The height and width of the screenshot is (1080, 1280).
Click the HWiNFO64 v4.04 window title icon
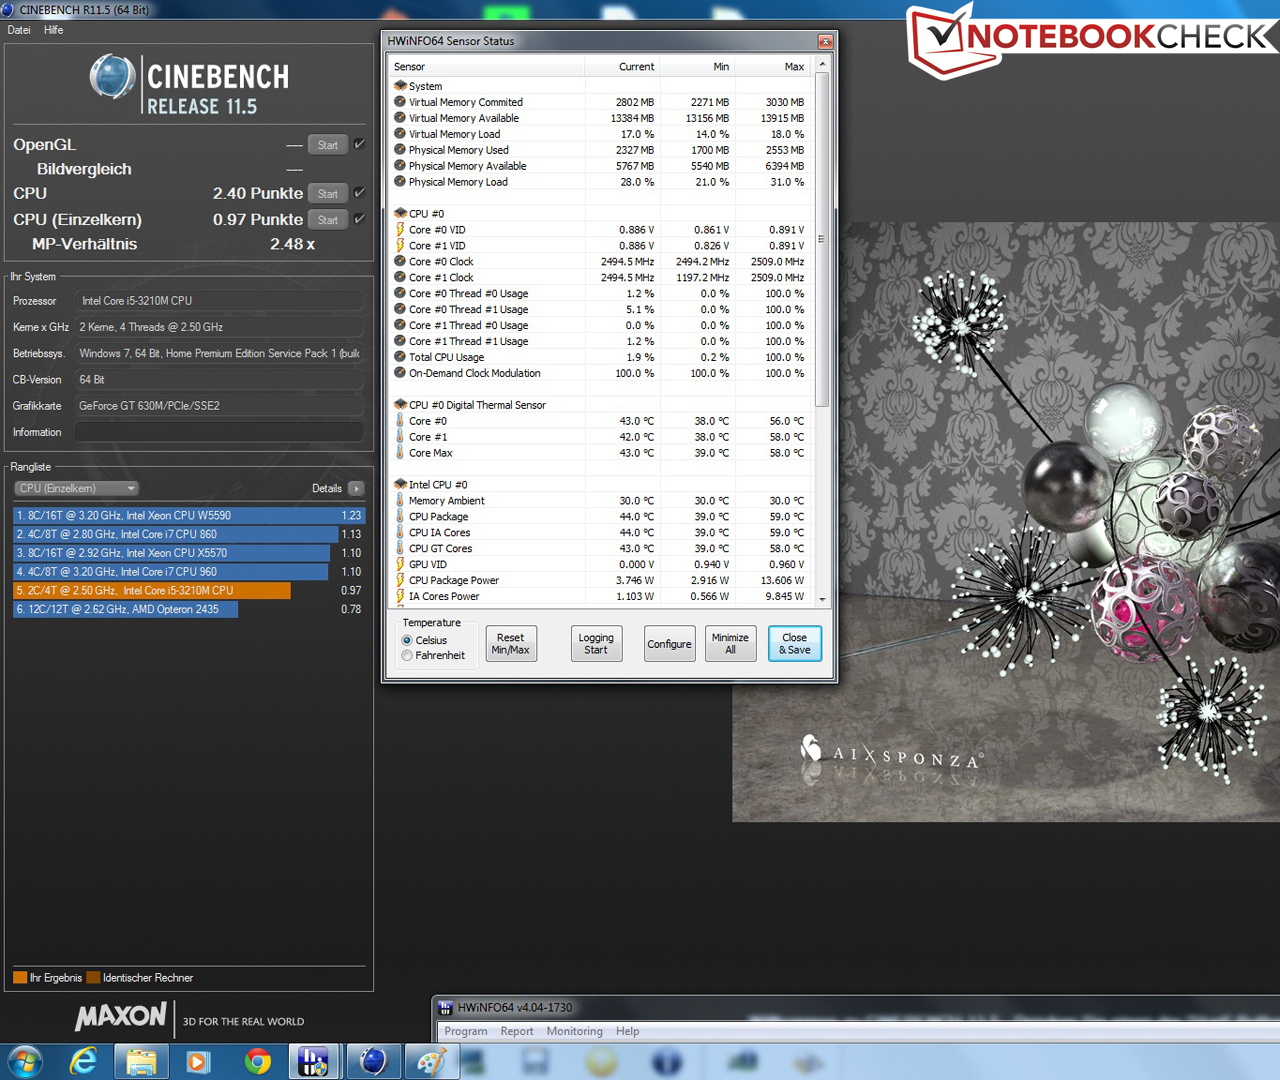(446, 1008)
